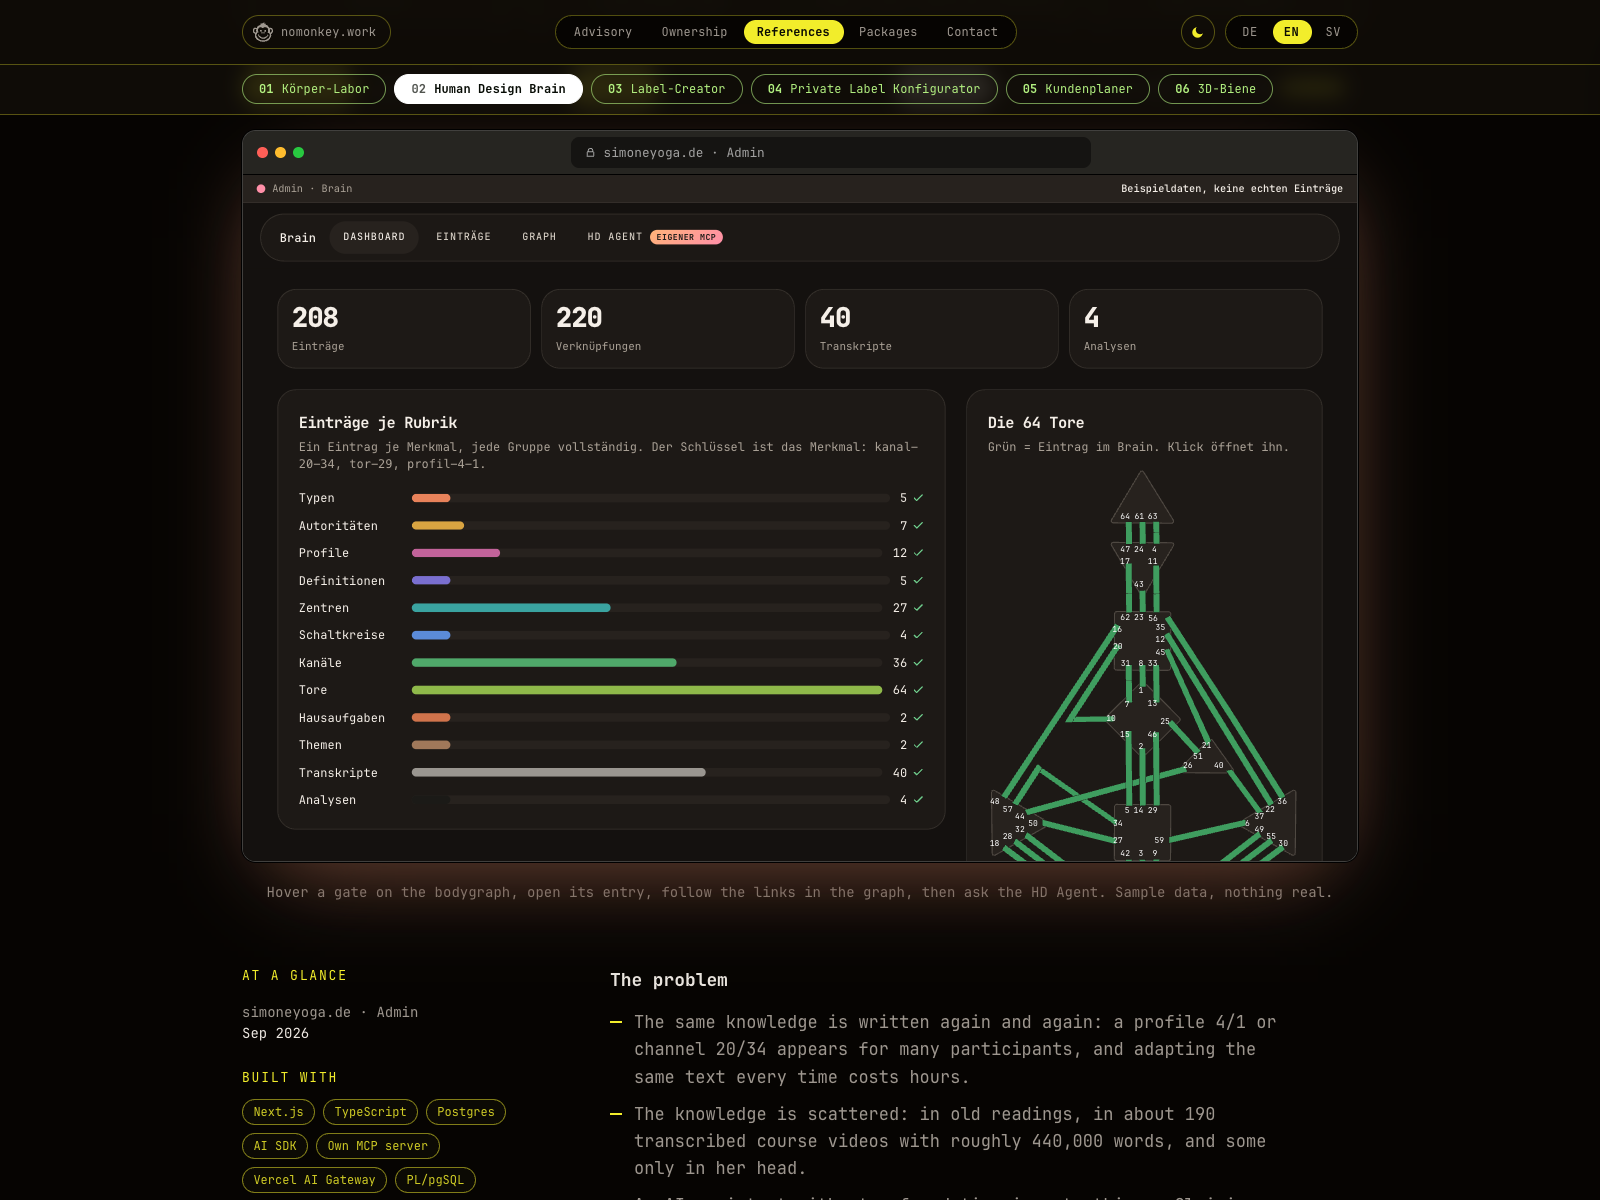This screenshot has height=1200, width=1600.
Task: Click the Eigener MCP badge
Action: (x=686, y=237)
